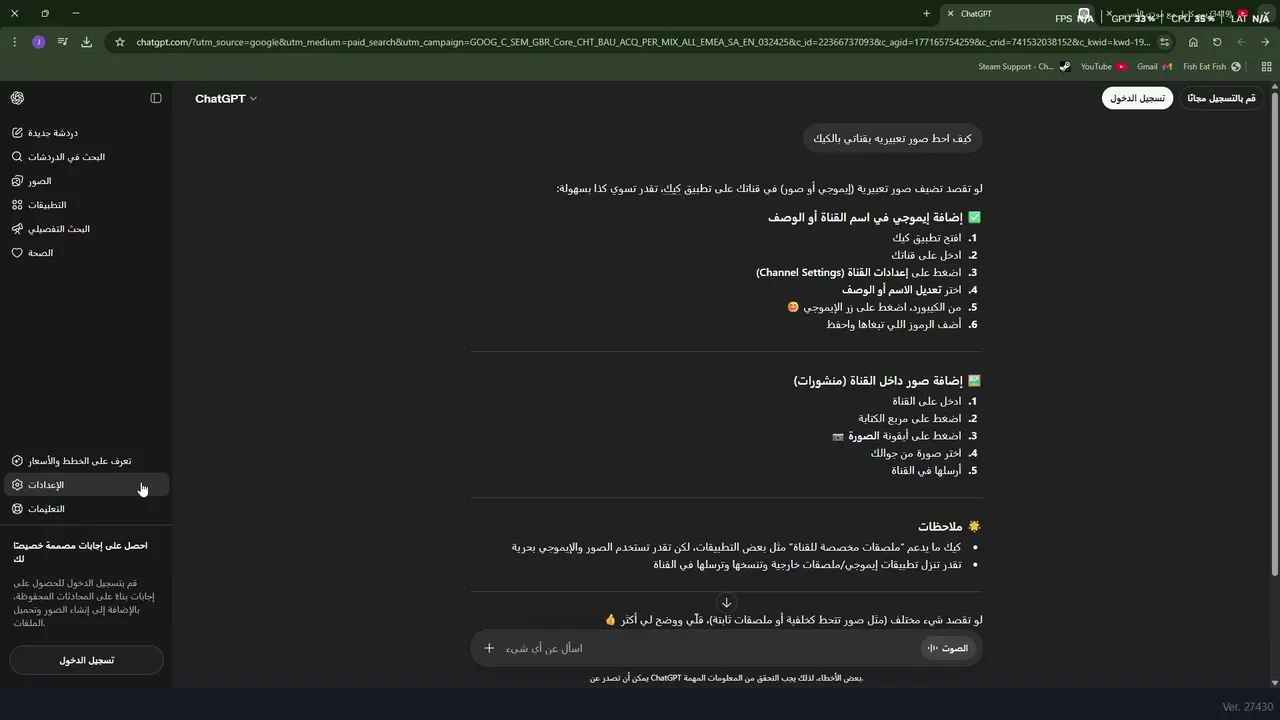Open الإعدادات settings in sidebar

click(x=86, y=485)
